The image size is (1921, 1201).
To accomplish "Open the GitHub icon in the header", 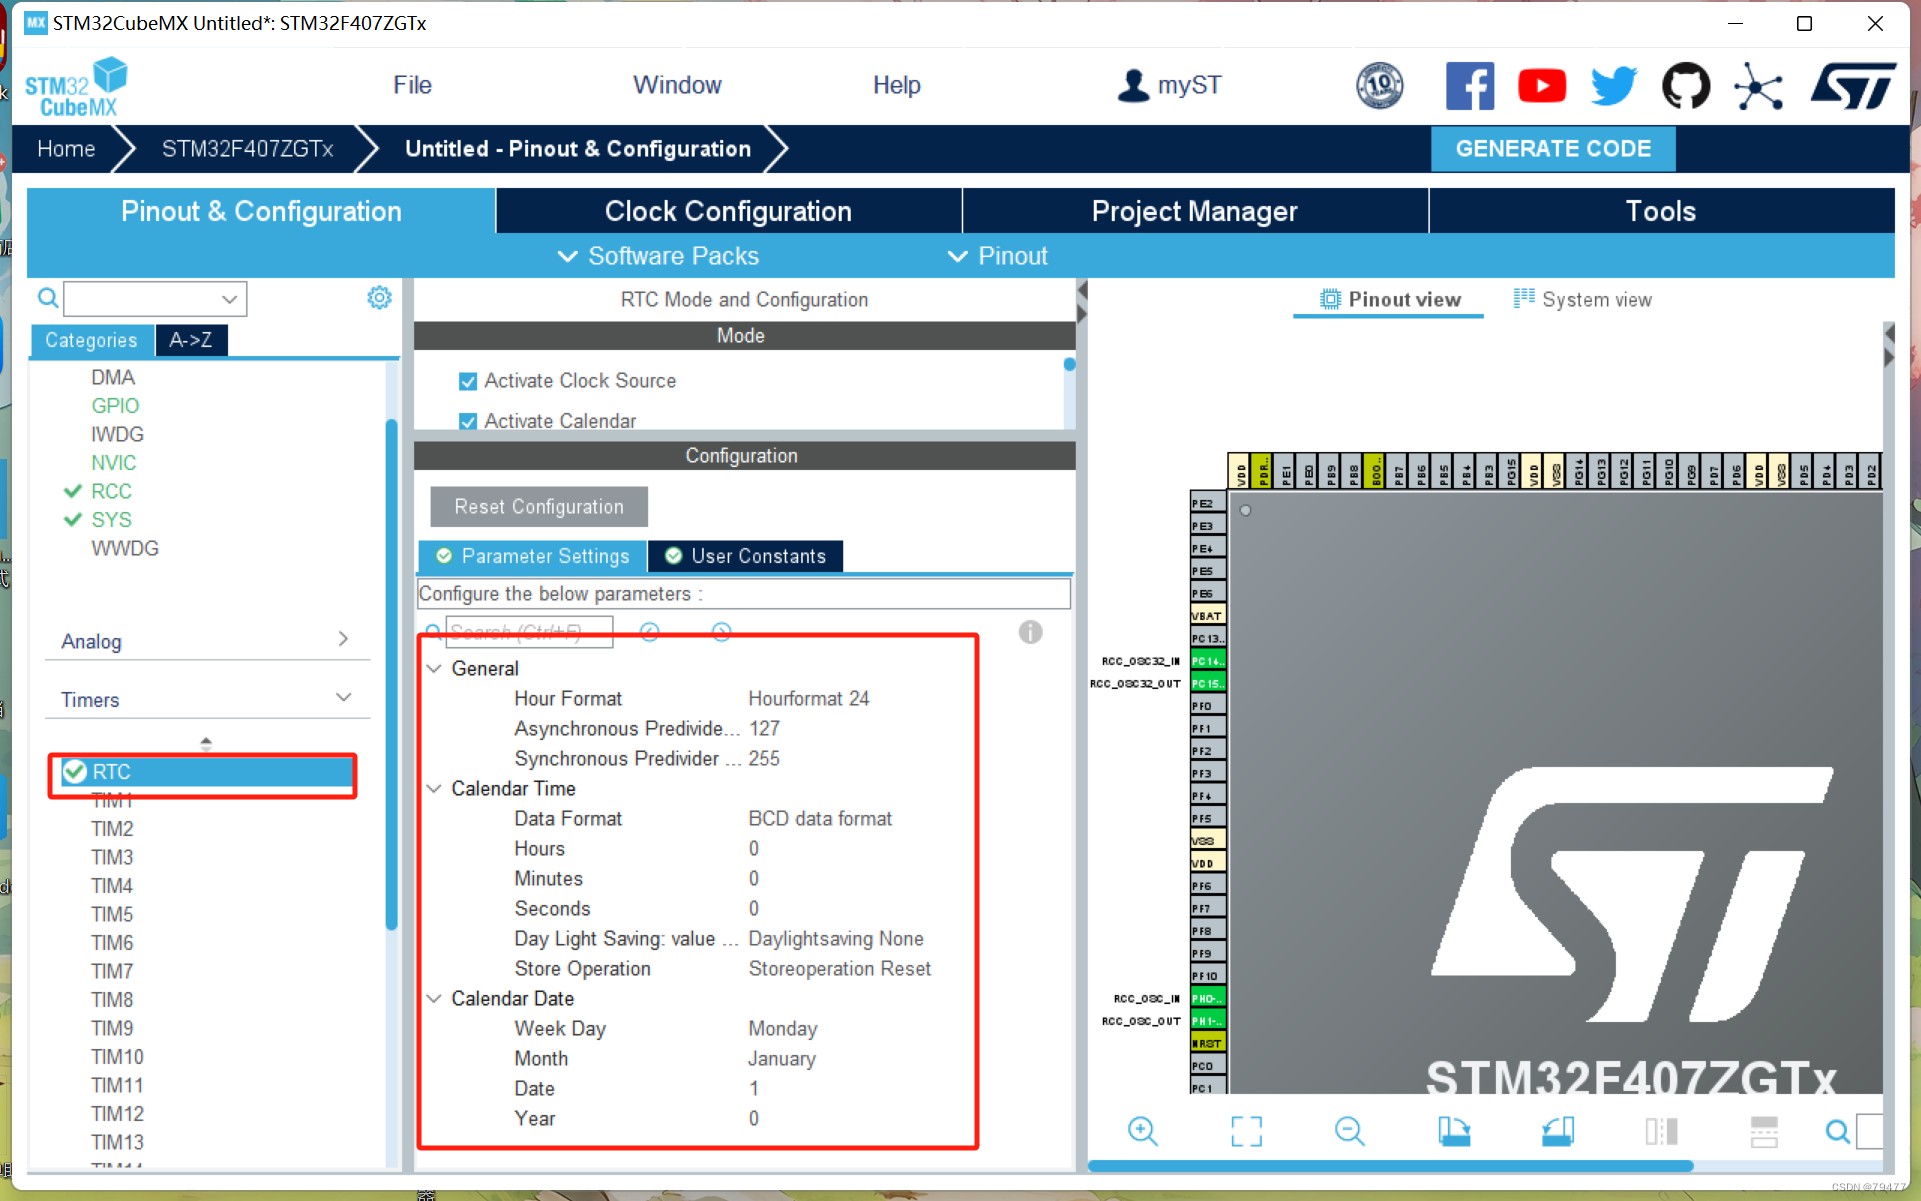I will click(x=1686, y=86).
